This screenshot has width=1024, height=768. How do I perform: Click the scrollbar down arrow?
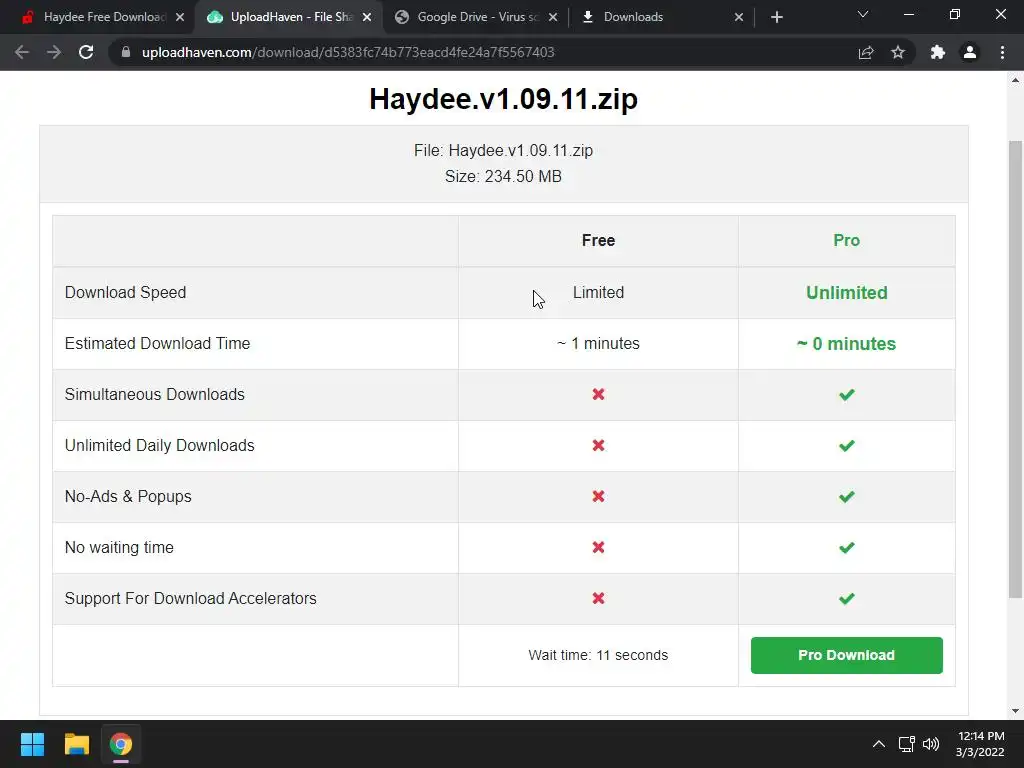point(1015,711)
